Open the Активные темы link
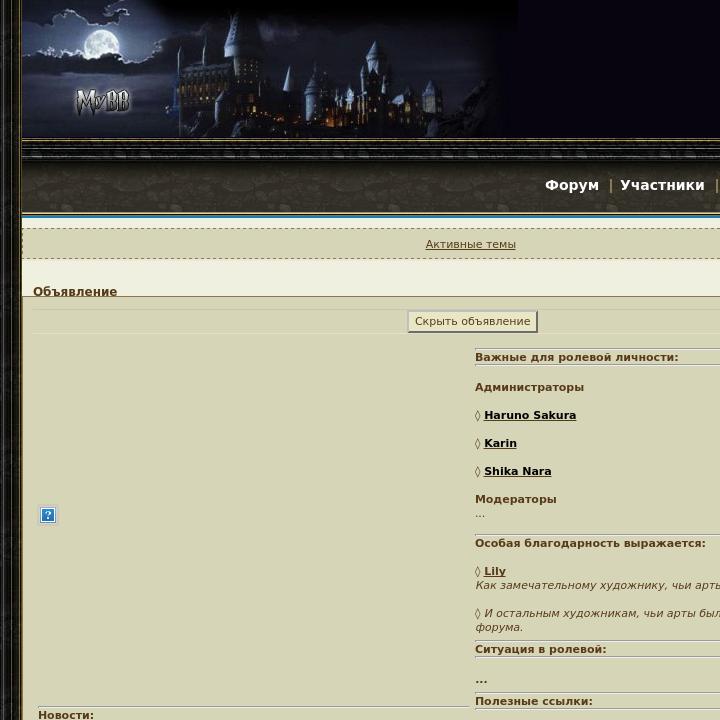Viewport: 720px width, 720px height. pos(470,244)
